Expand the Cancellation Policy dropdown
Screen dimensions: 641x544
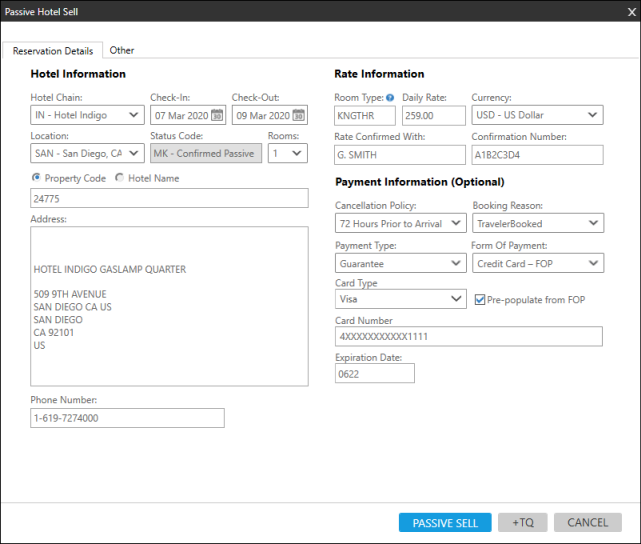(x=401, y=224)
